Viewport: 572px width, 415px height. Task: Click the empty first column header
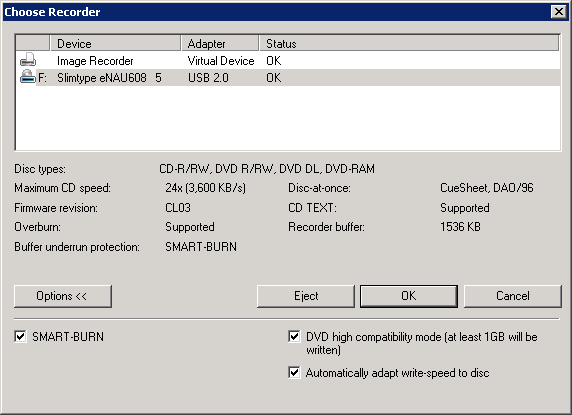pyautogui.click(x=33, y=44)
